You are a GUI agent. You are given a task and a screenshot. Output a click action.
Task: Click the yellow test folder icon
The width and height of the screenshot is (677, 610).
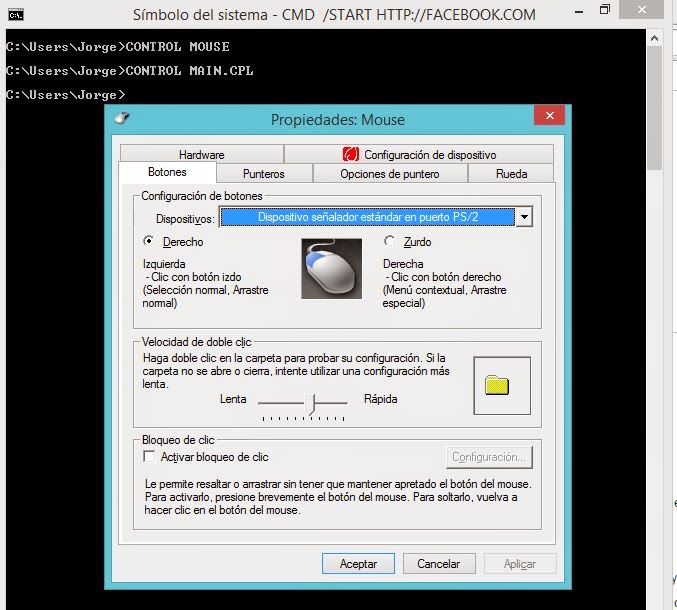497,385
